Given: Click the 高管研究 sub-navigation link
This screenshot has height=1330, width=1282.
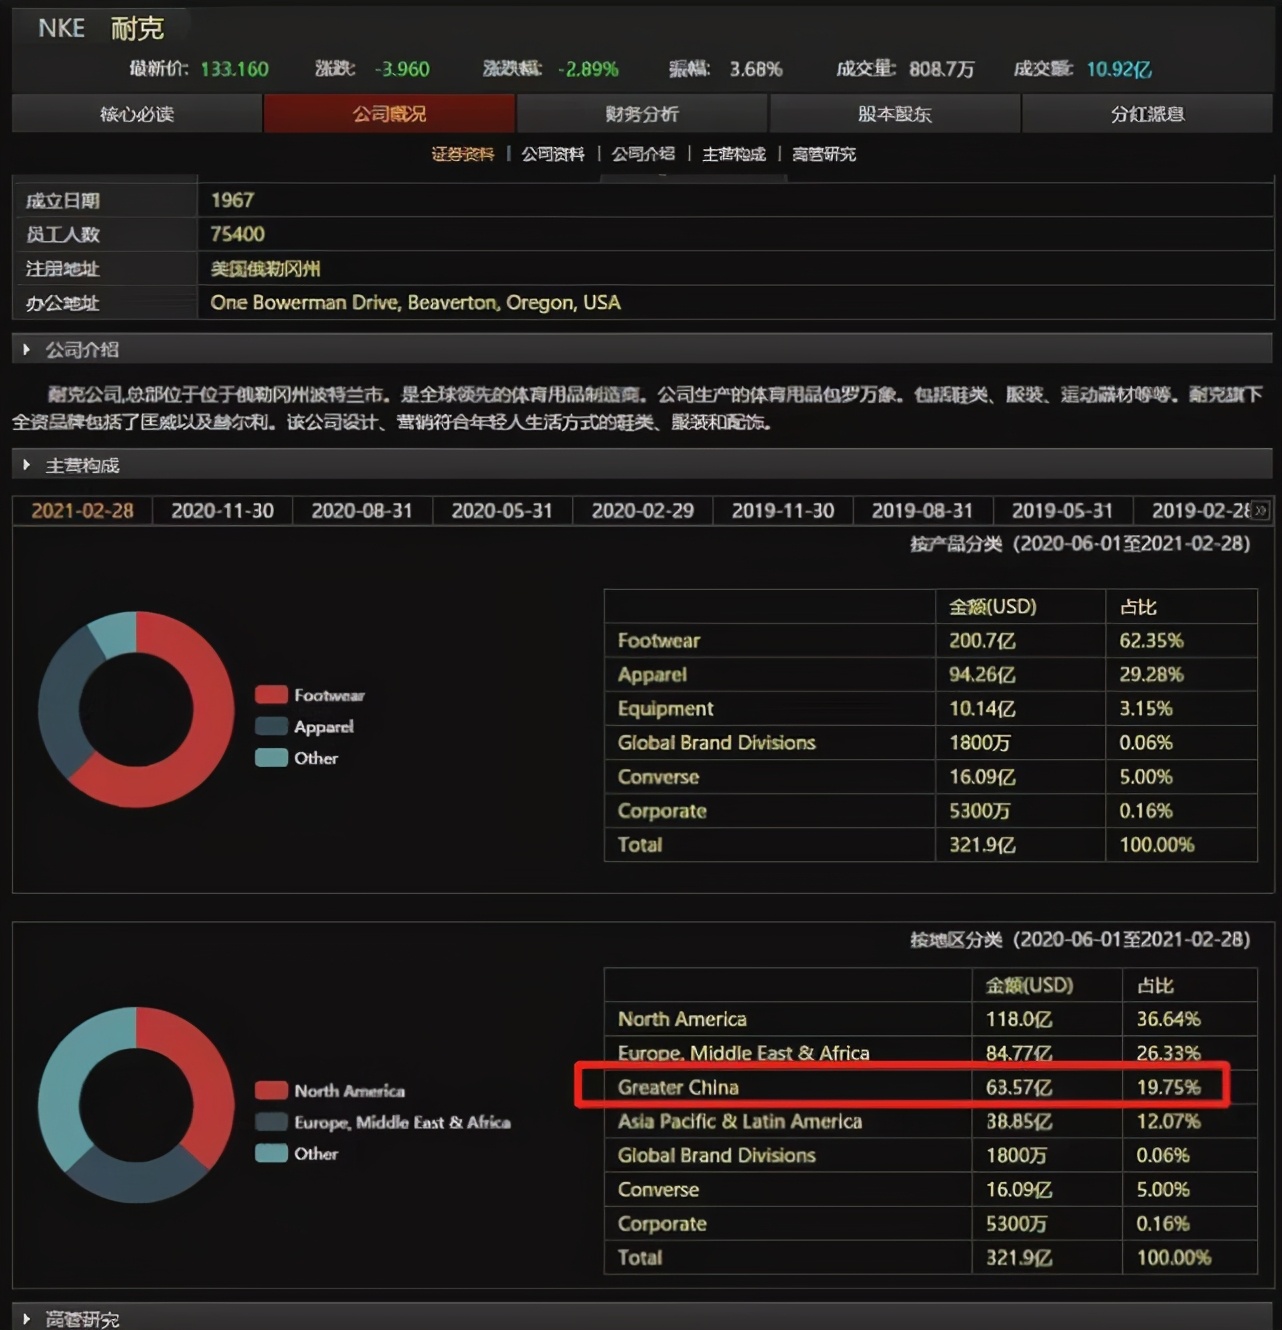Looking at the screenshot, I should coord(824,154).
